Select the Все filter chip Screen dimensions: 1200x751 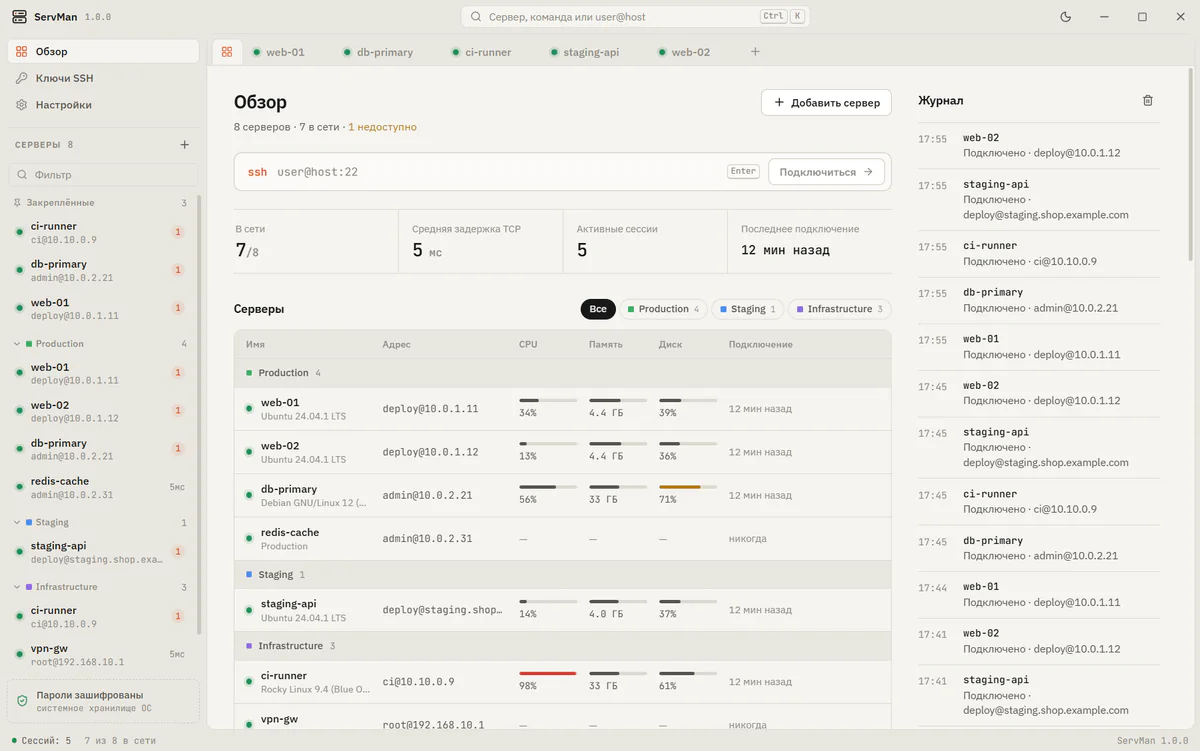pyautogui.click(x=598, y=309)
